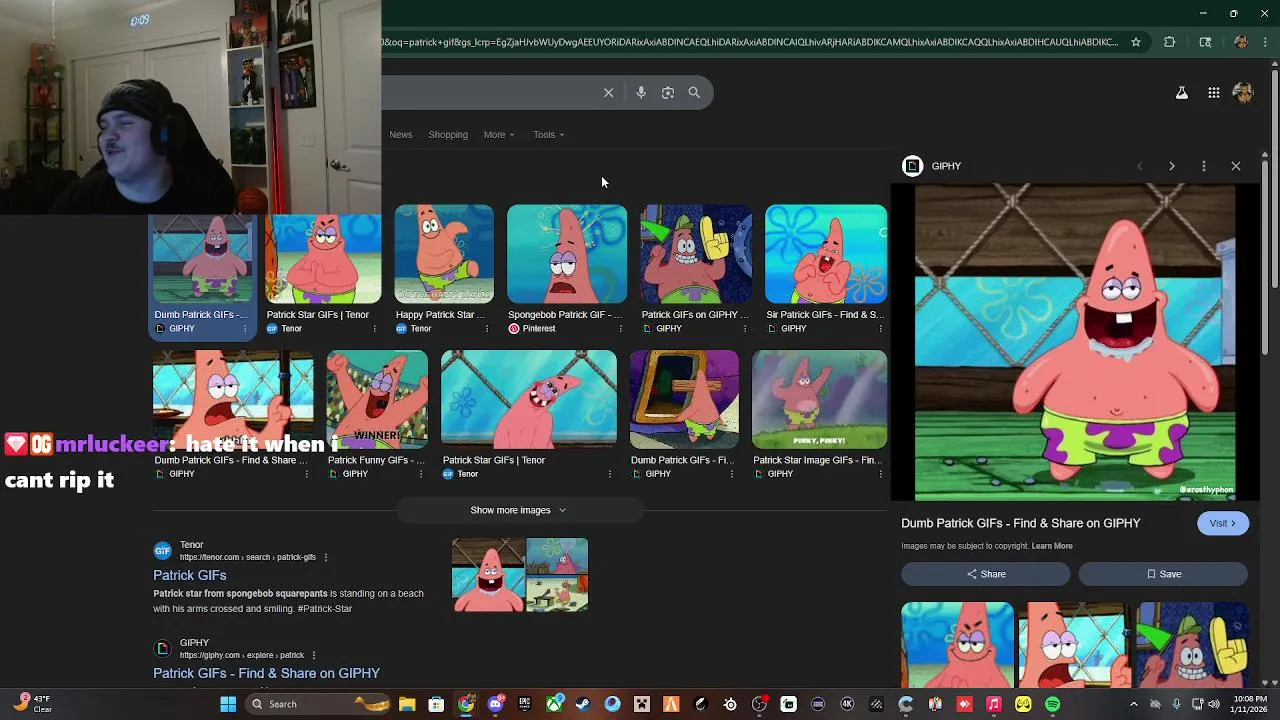Open Google Lens image search icon

coord(668,92)
